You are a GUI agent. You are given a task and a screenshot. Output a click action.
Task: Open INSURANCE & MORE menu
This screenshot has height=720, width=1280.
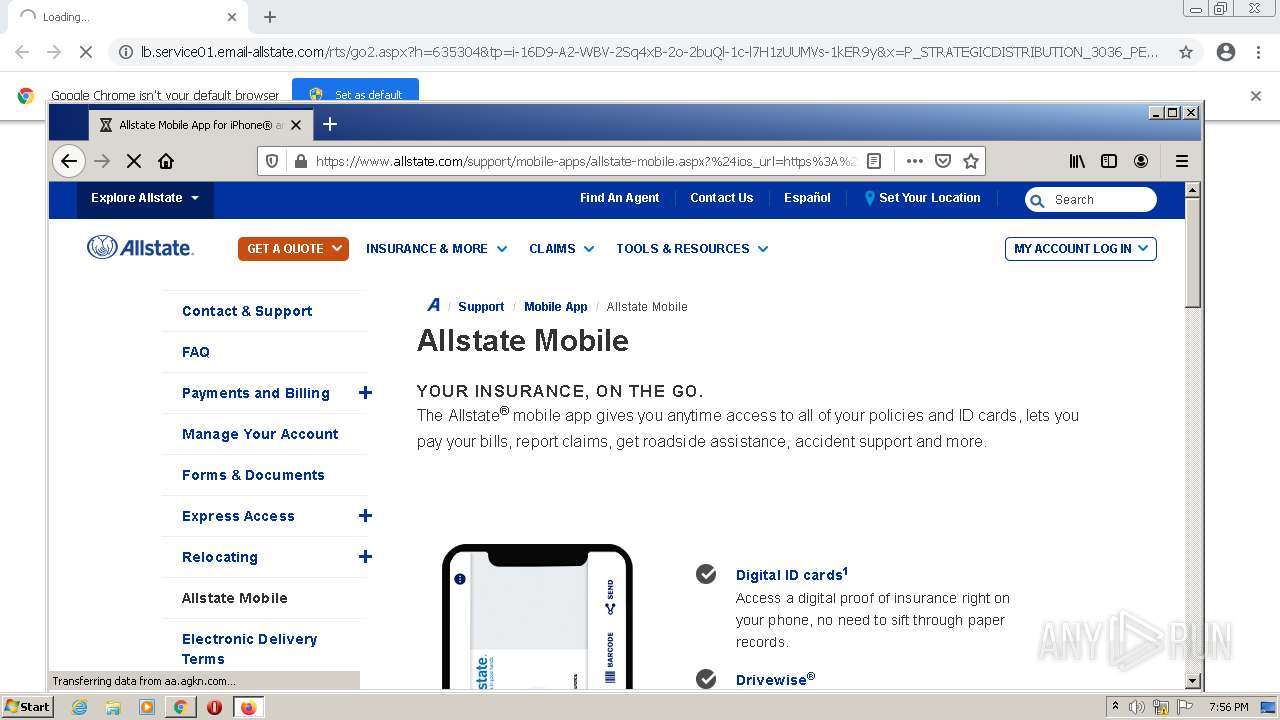[x=436, y=248]
